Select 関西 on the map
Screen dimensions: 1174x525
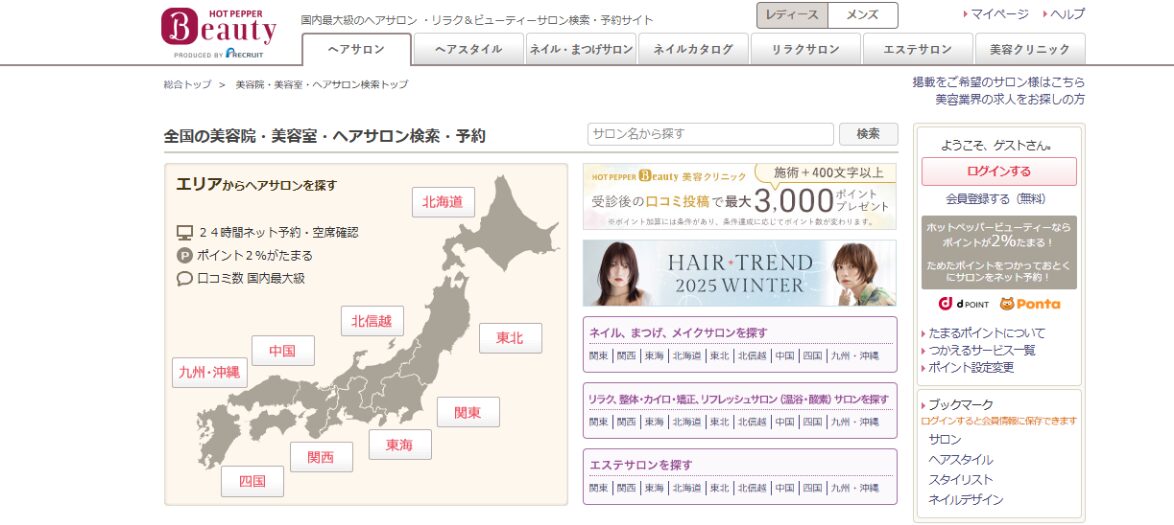point(321,457)
